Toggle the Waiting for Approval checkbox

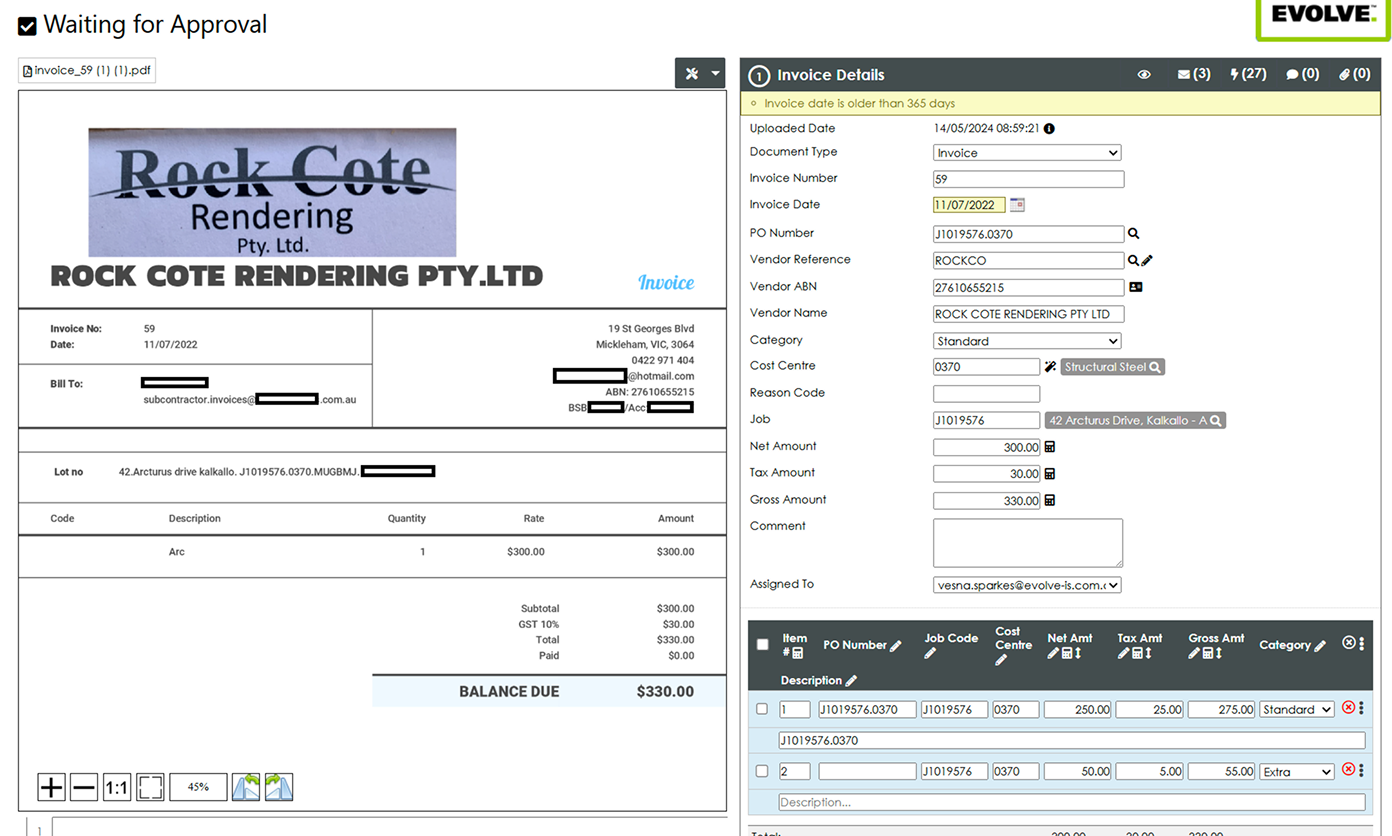tap(28, 26)
